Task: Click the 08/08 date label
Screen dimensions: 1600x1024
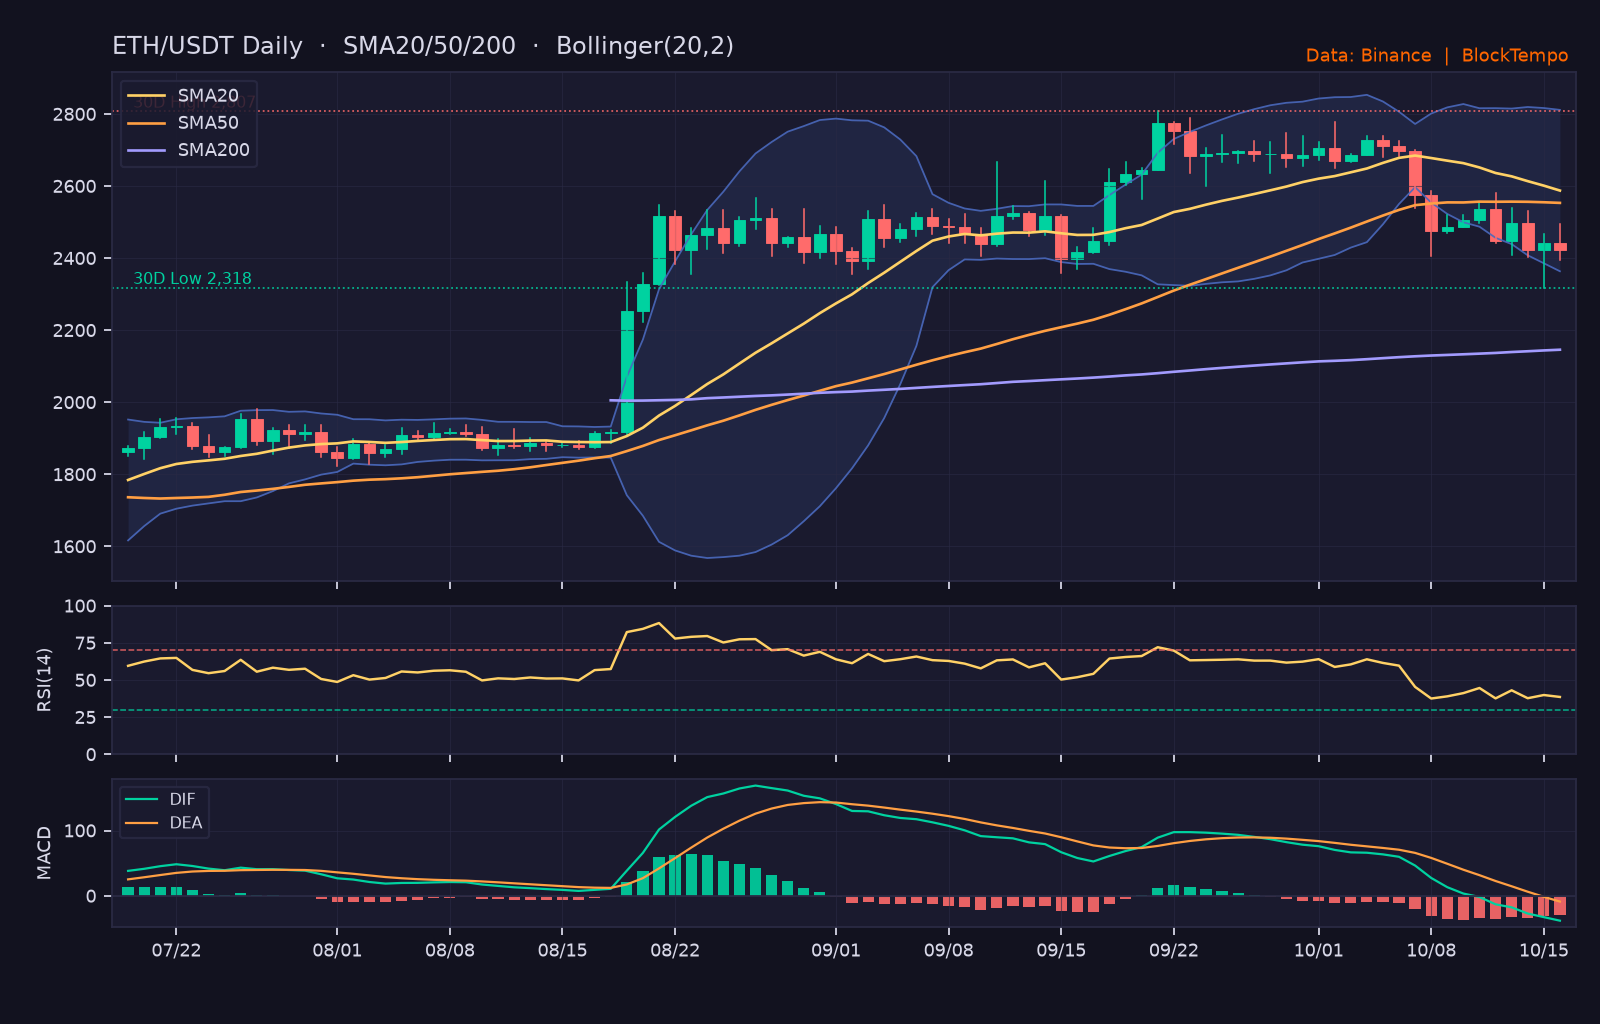Action: coord(450,950)
